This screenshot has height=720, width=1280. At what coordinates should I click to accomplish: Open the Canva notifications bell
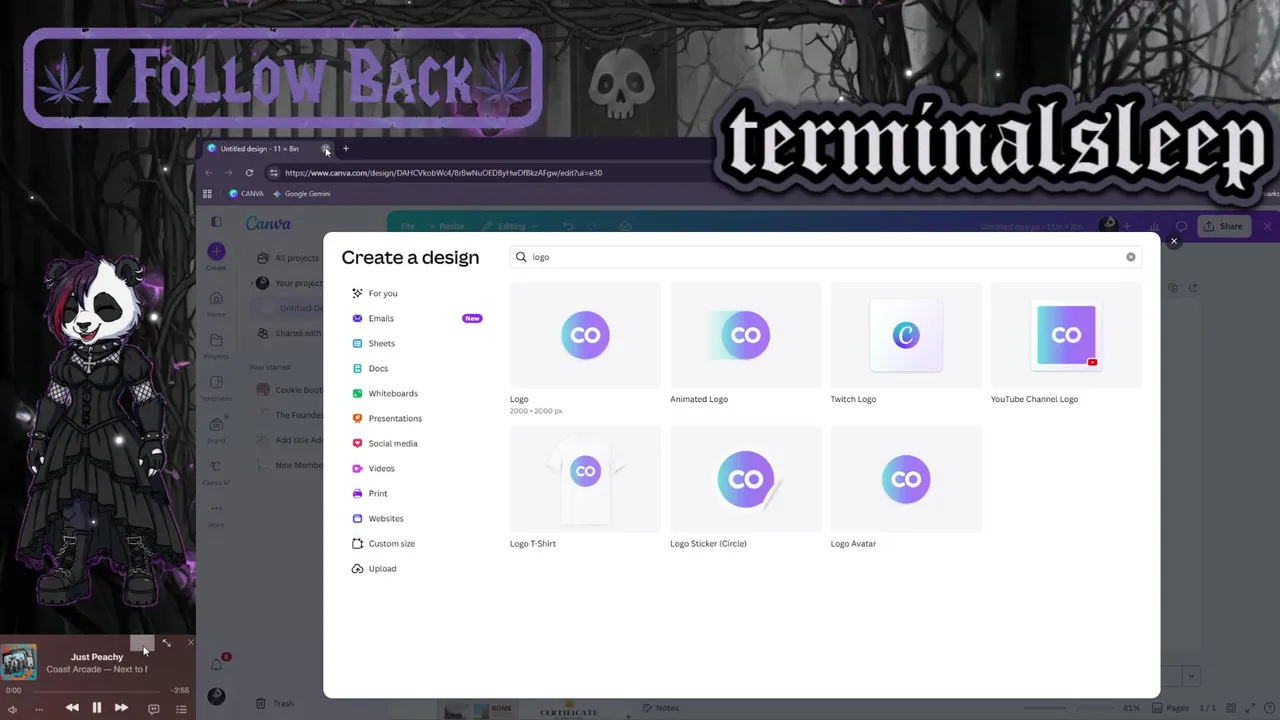pyautogui.click(x=216, y=664)
